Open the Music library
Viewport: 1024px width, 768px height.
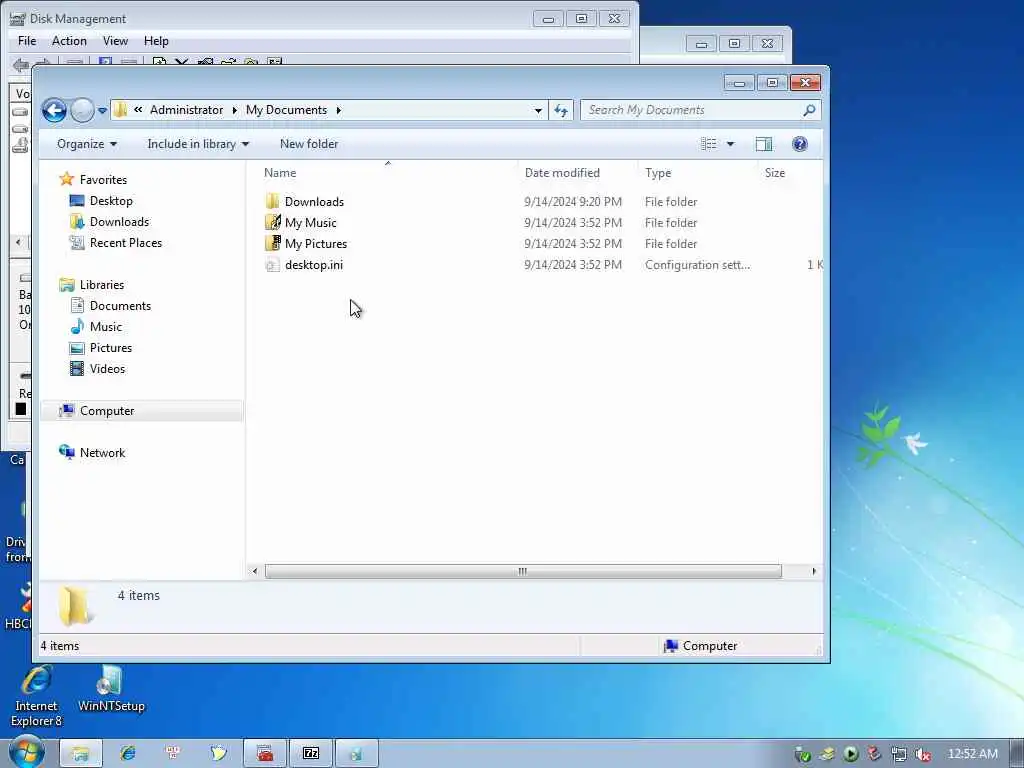[106, 327]
